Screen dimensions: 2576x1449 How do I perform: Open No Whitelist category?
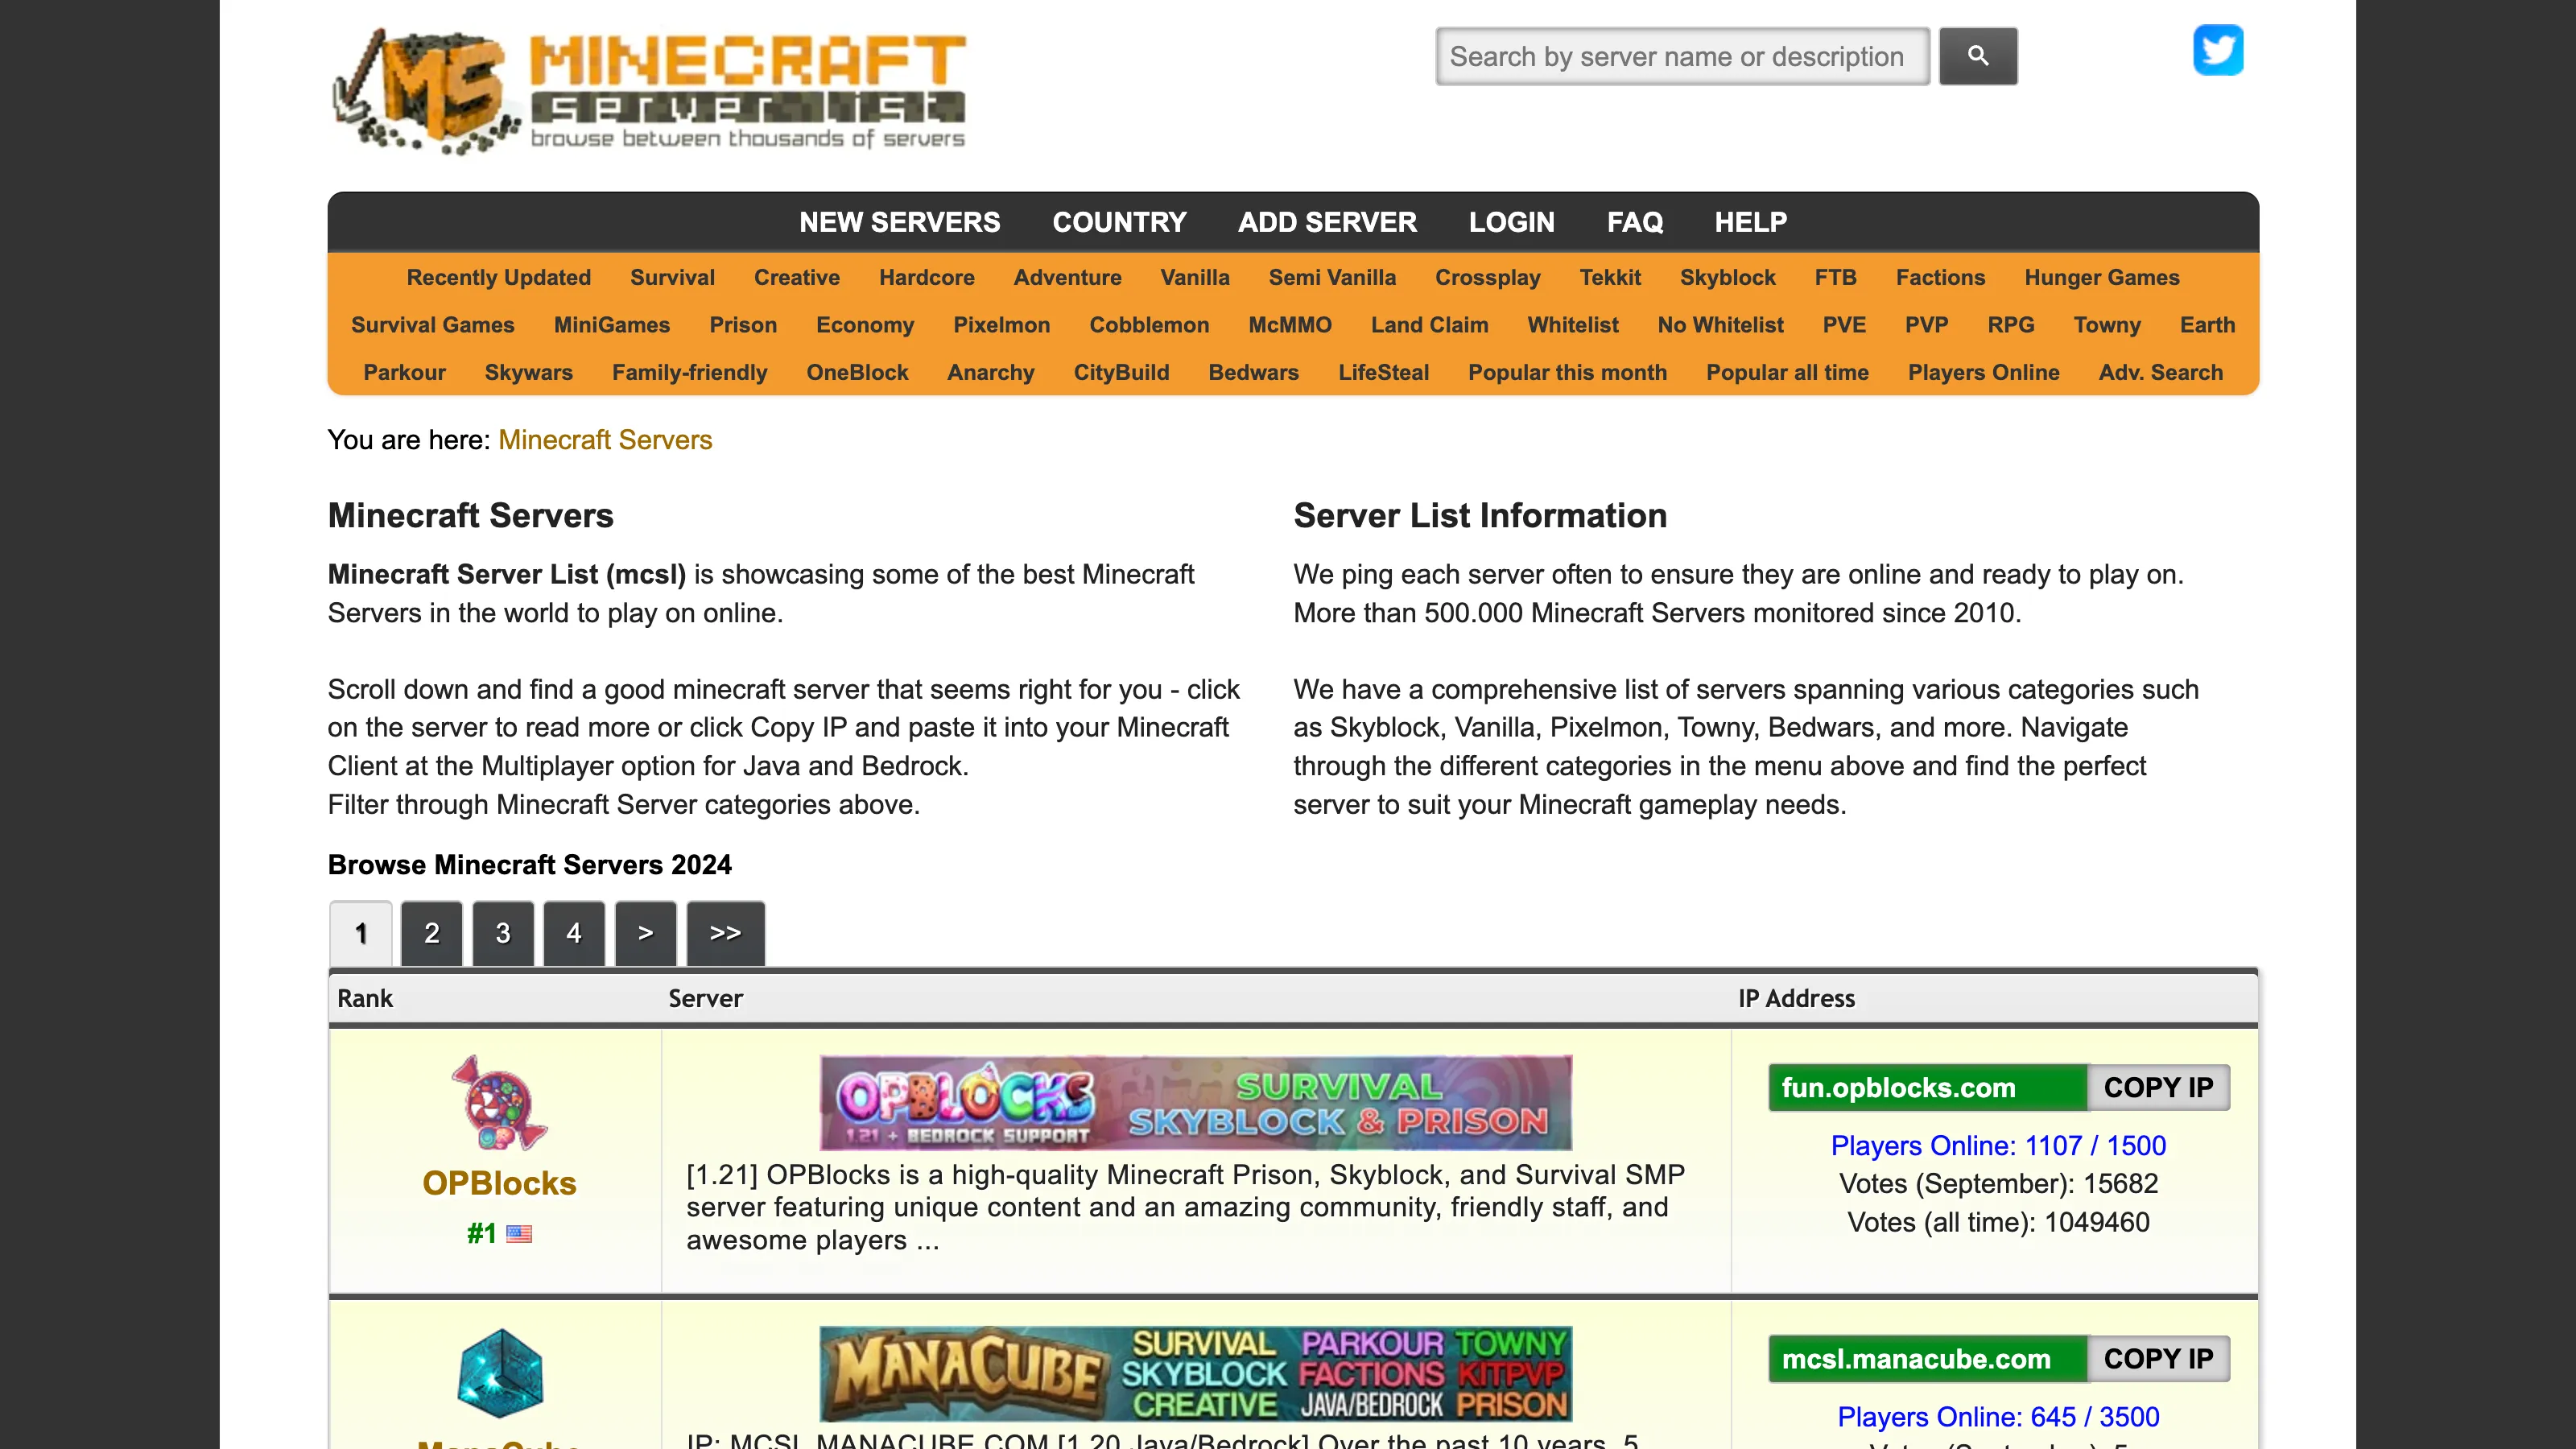(x=1720, y=325)
